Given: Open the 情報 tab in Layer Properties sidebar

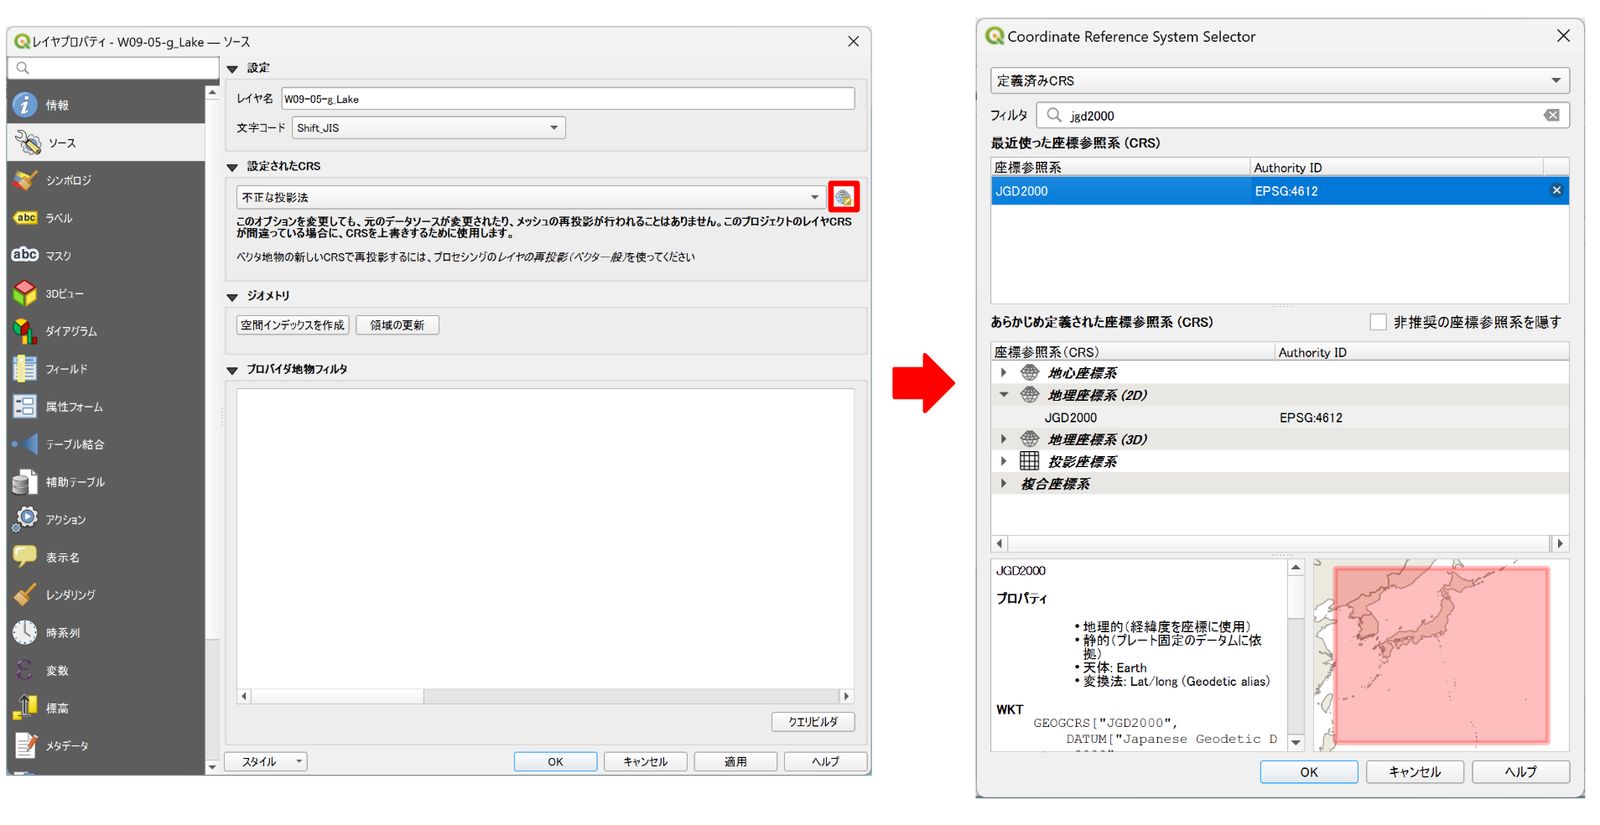Looking at the screenshot, I should [x=106, y=105].
